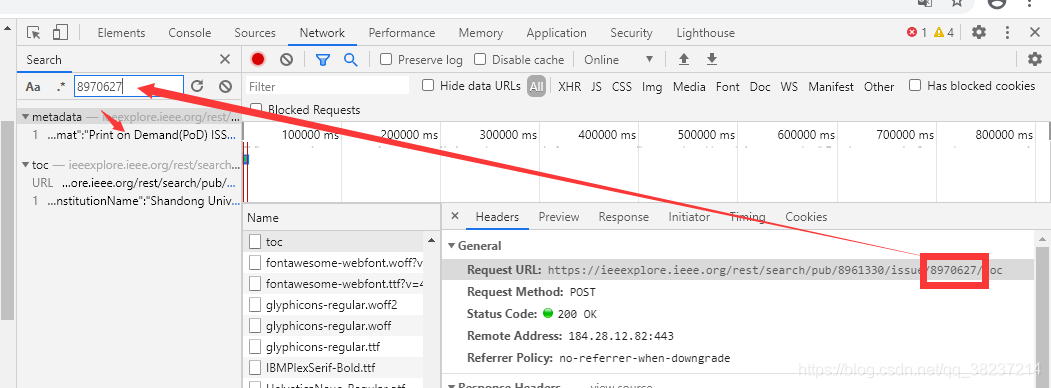Open the Lighthouse tab

705,33
